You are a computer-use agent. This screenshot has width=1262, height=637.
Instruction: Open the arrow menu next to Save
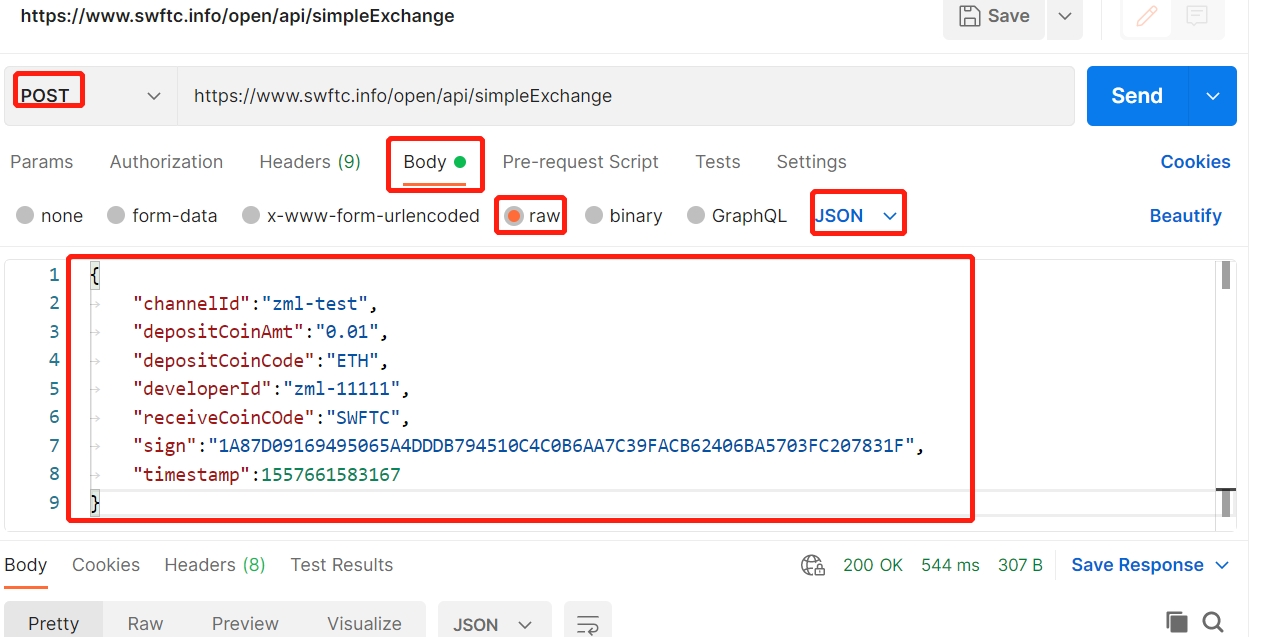pyautogui.click(x=1064, y=16)
